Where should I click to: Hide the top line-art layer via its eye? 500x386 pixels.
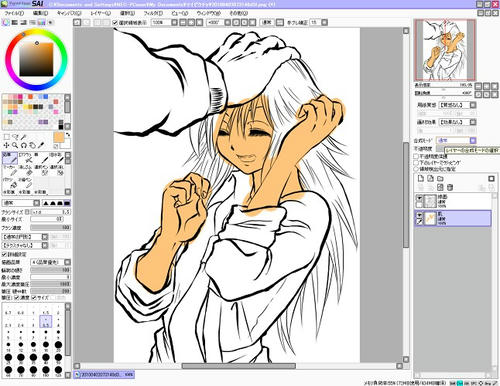(419, 198)
